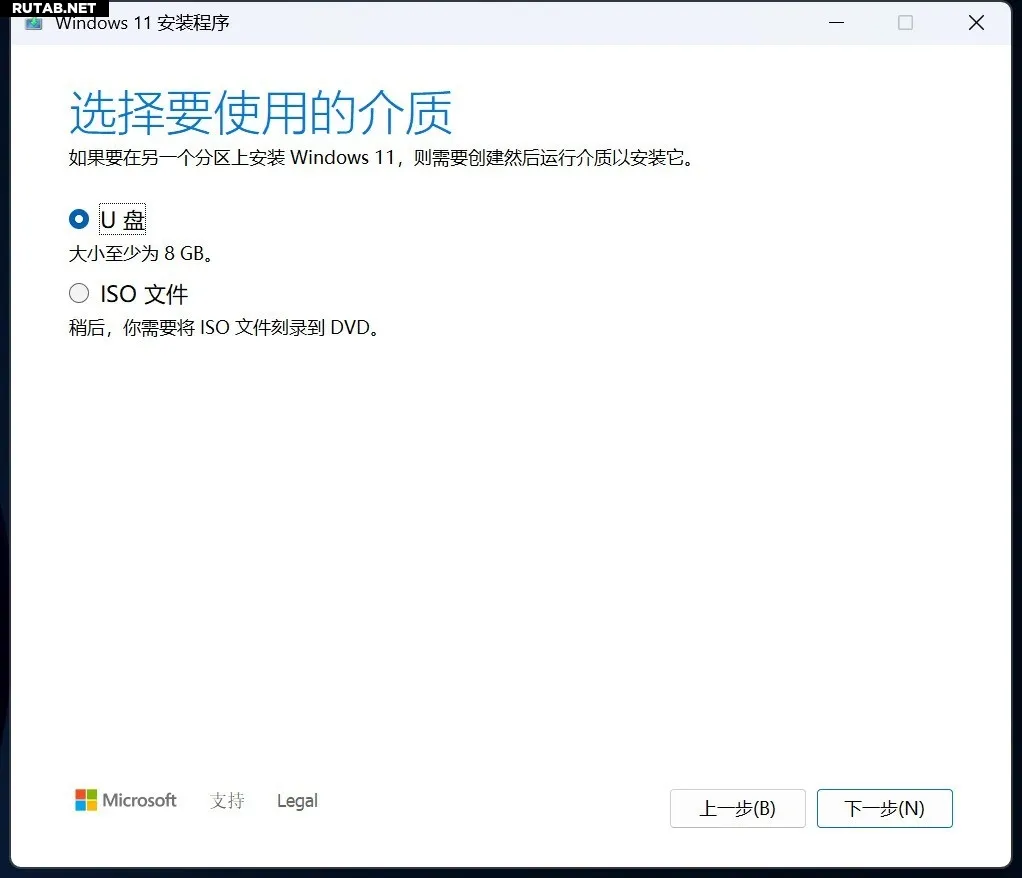Minimize the setup window
This screenshot has height=878, width=1022.
pyautogui.click(x=834, y=23)
